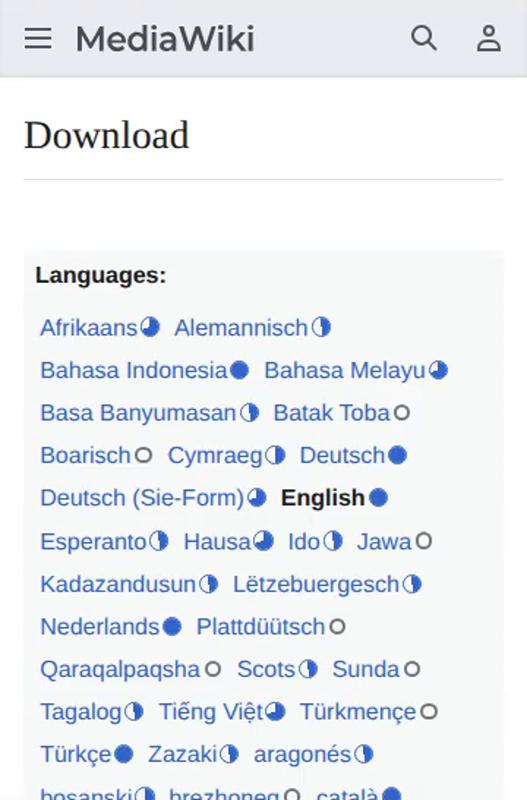Click the Deutsch (Sie-Form) link

point(142,497)
